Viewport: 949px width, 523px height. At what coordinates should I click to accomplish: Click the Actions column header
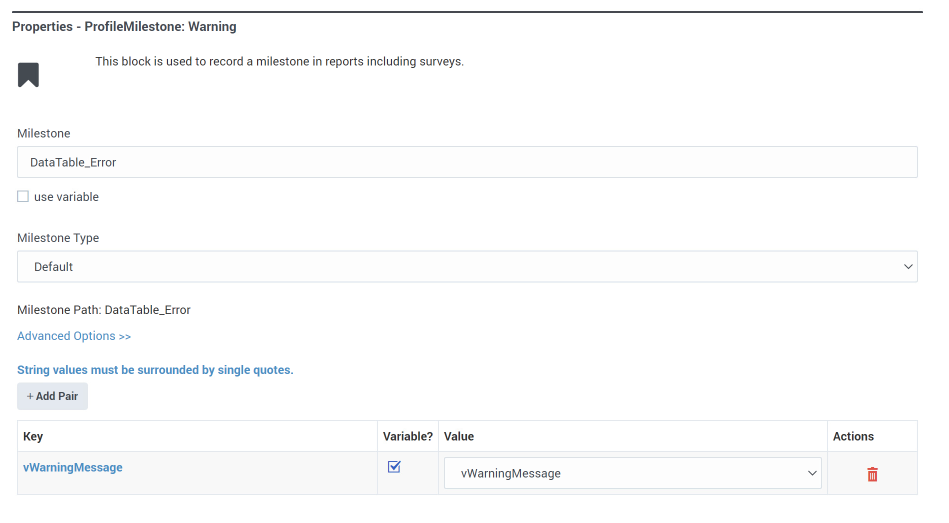(853, 436)
